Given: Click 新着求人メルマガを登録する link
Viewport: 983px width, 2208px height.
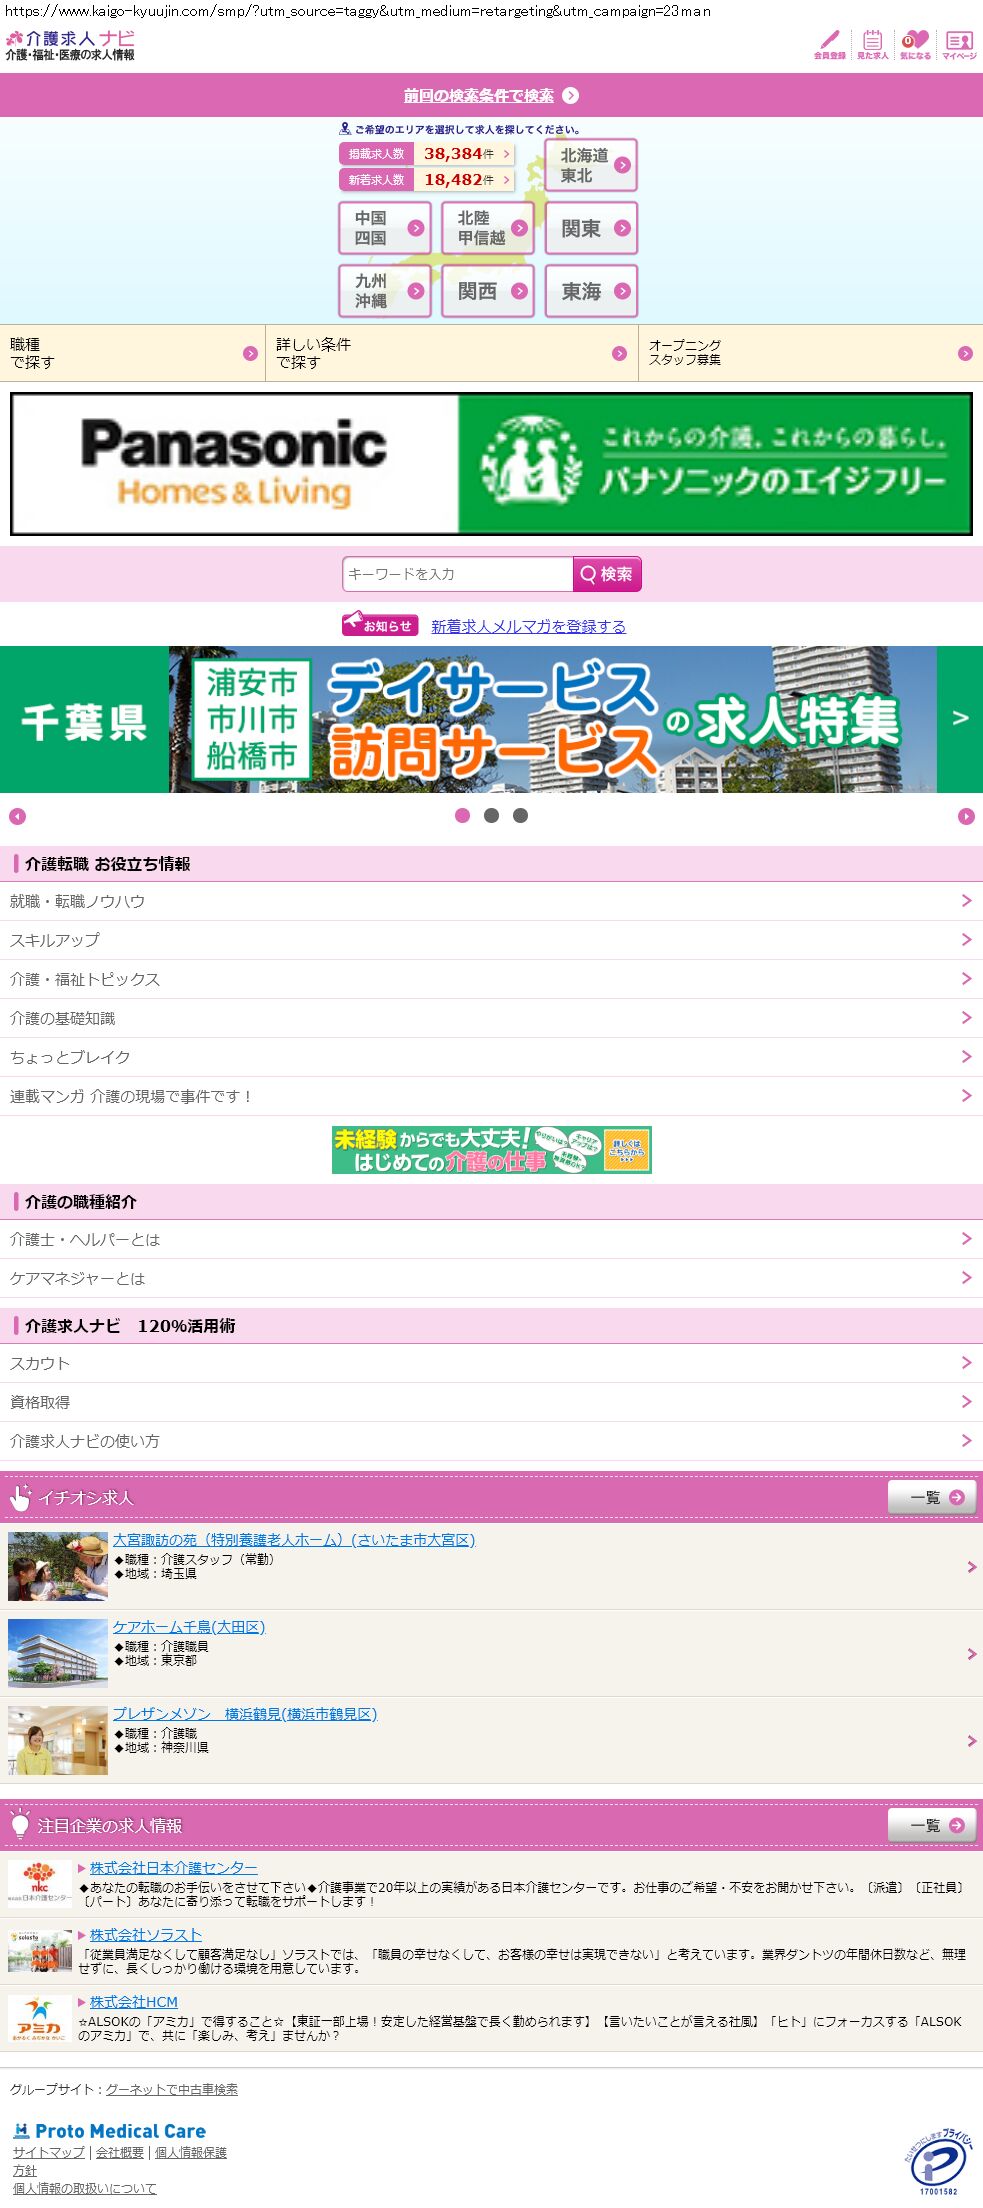Looking at the screenshot, I should (x=528, y=626).
